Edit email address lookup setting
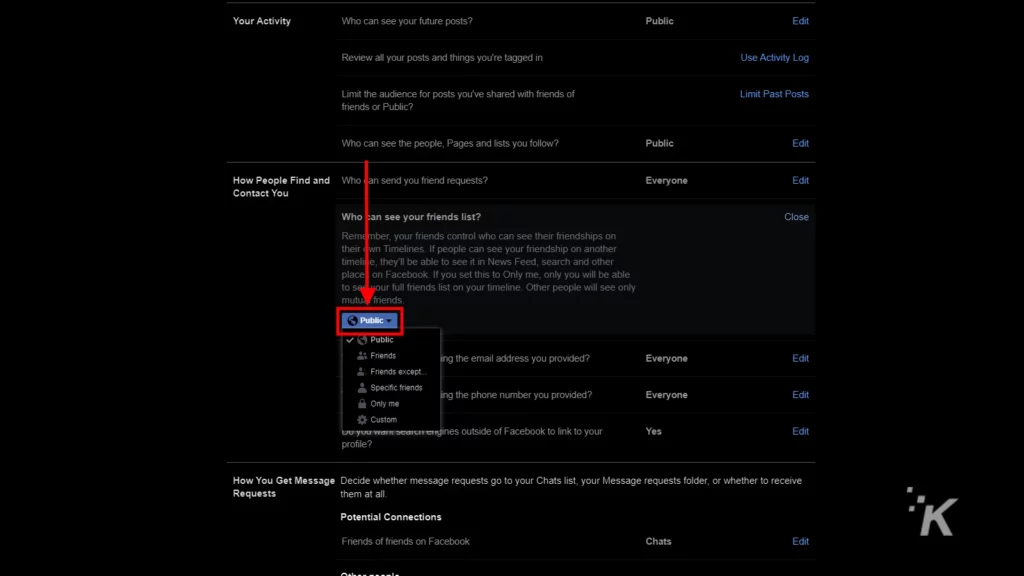The image size is (1024, 576). [800, 359]
